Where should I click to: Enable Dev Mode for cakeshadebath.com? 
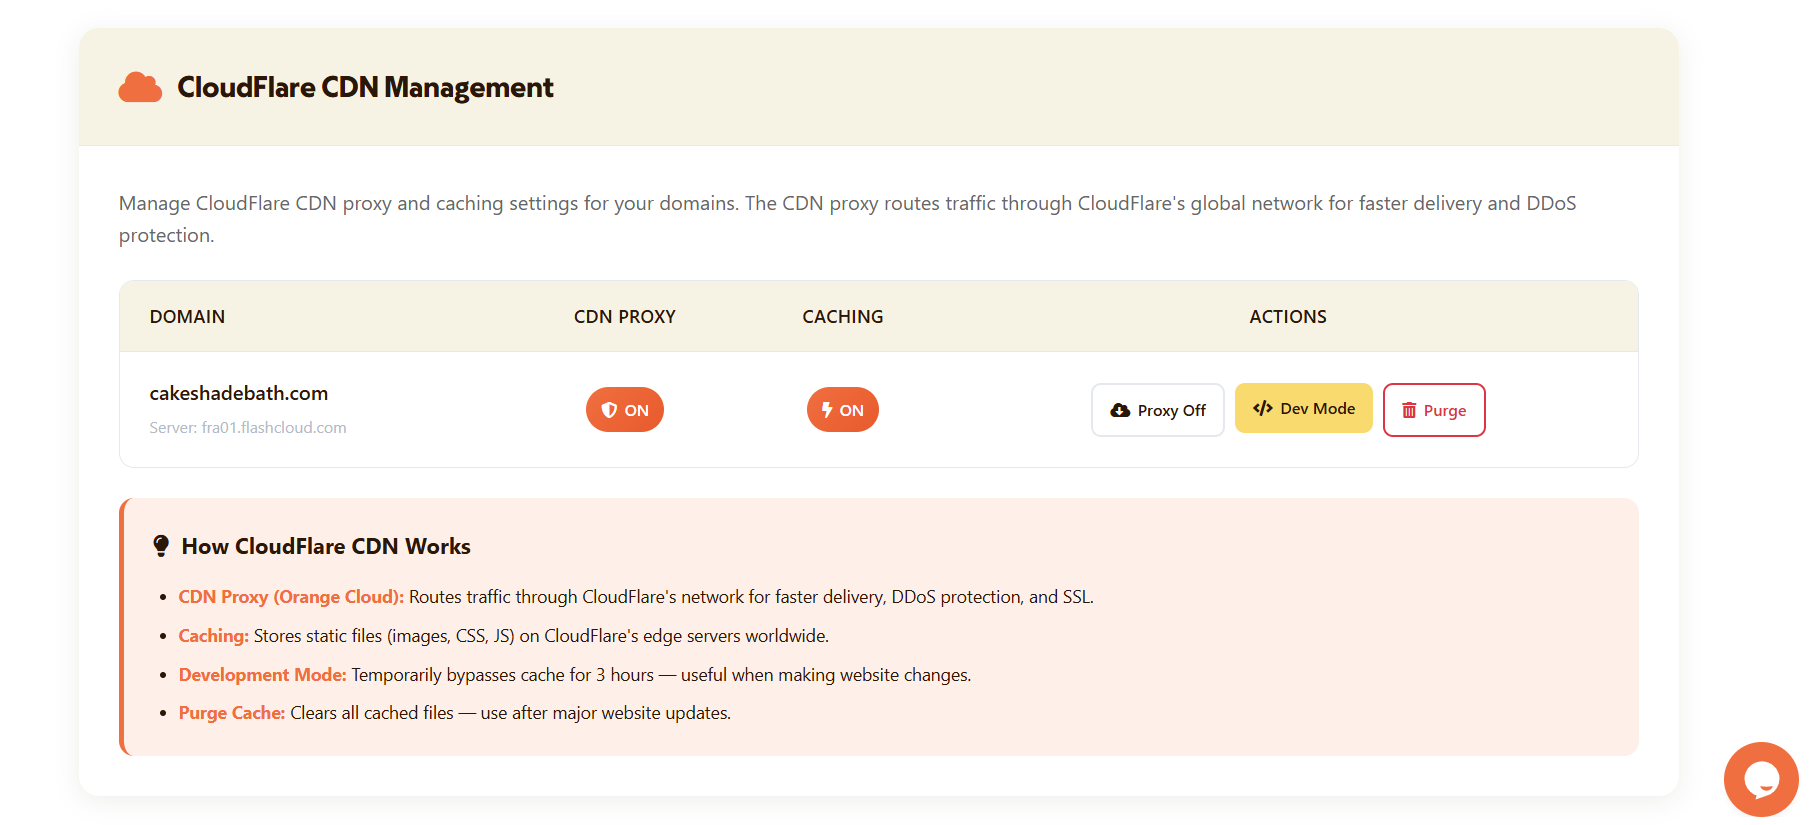1304,408
